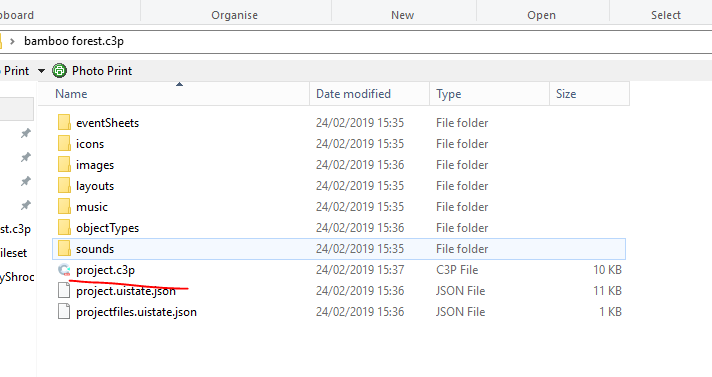Click the music folder icon

(x=64, y=207)
